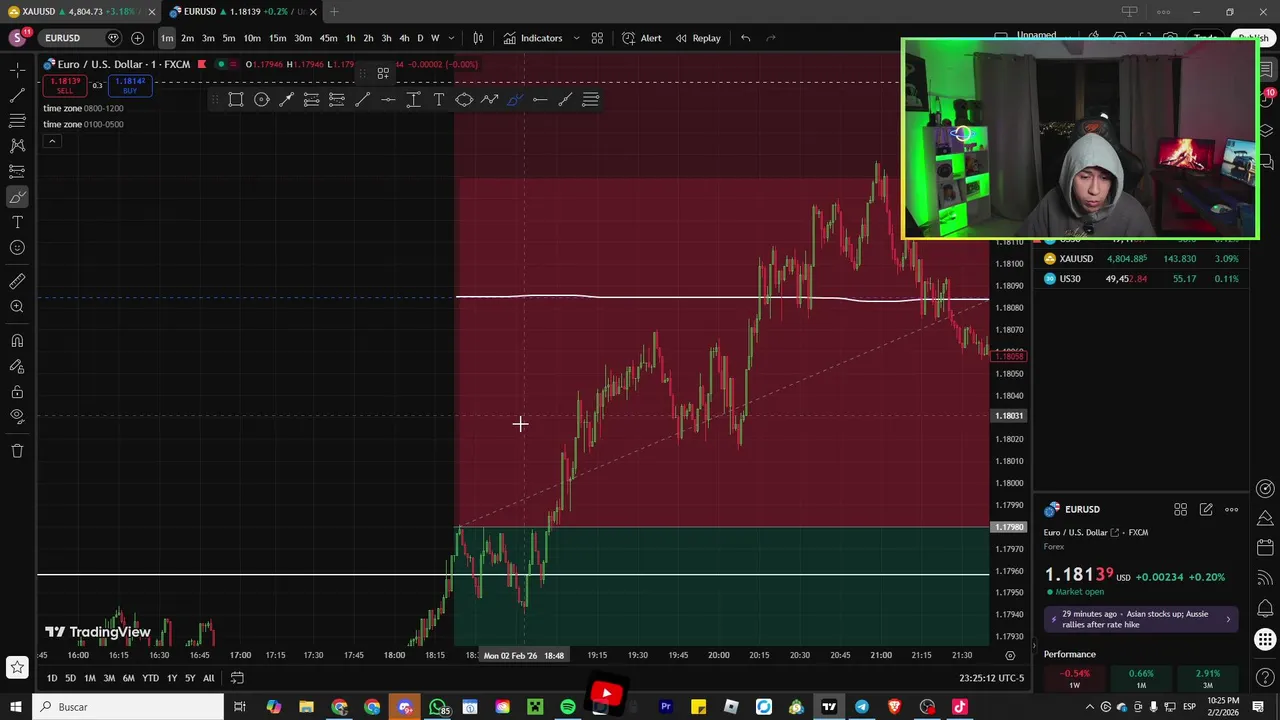Select the ruler measure tool

point(17,282)
